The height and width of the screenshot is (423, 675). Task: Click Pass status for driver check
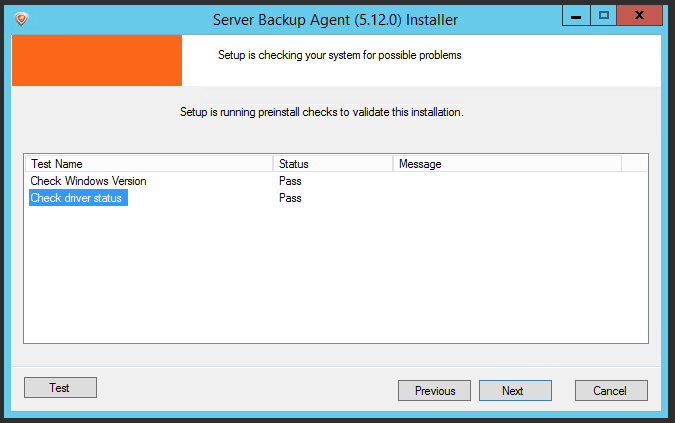coord(290,198)
